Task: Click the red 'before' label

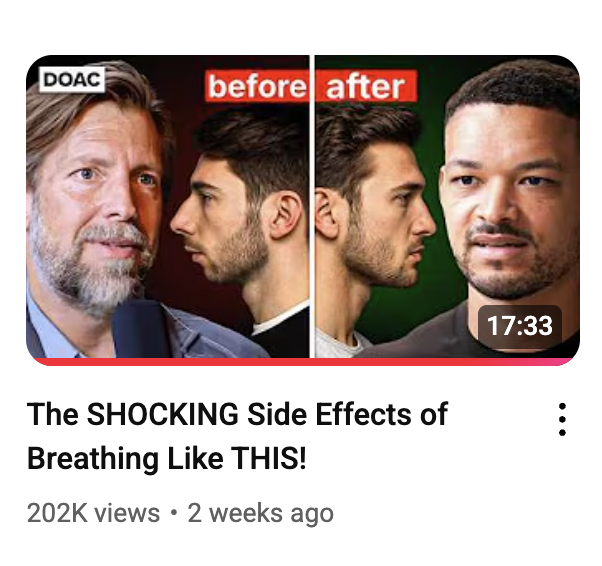Action: tap(257, 86)
